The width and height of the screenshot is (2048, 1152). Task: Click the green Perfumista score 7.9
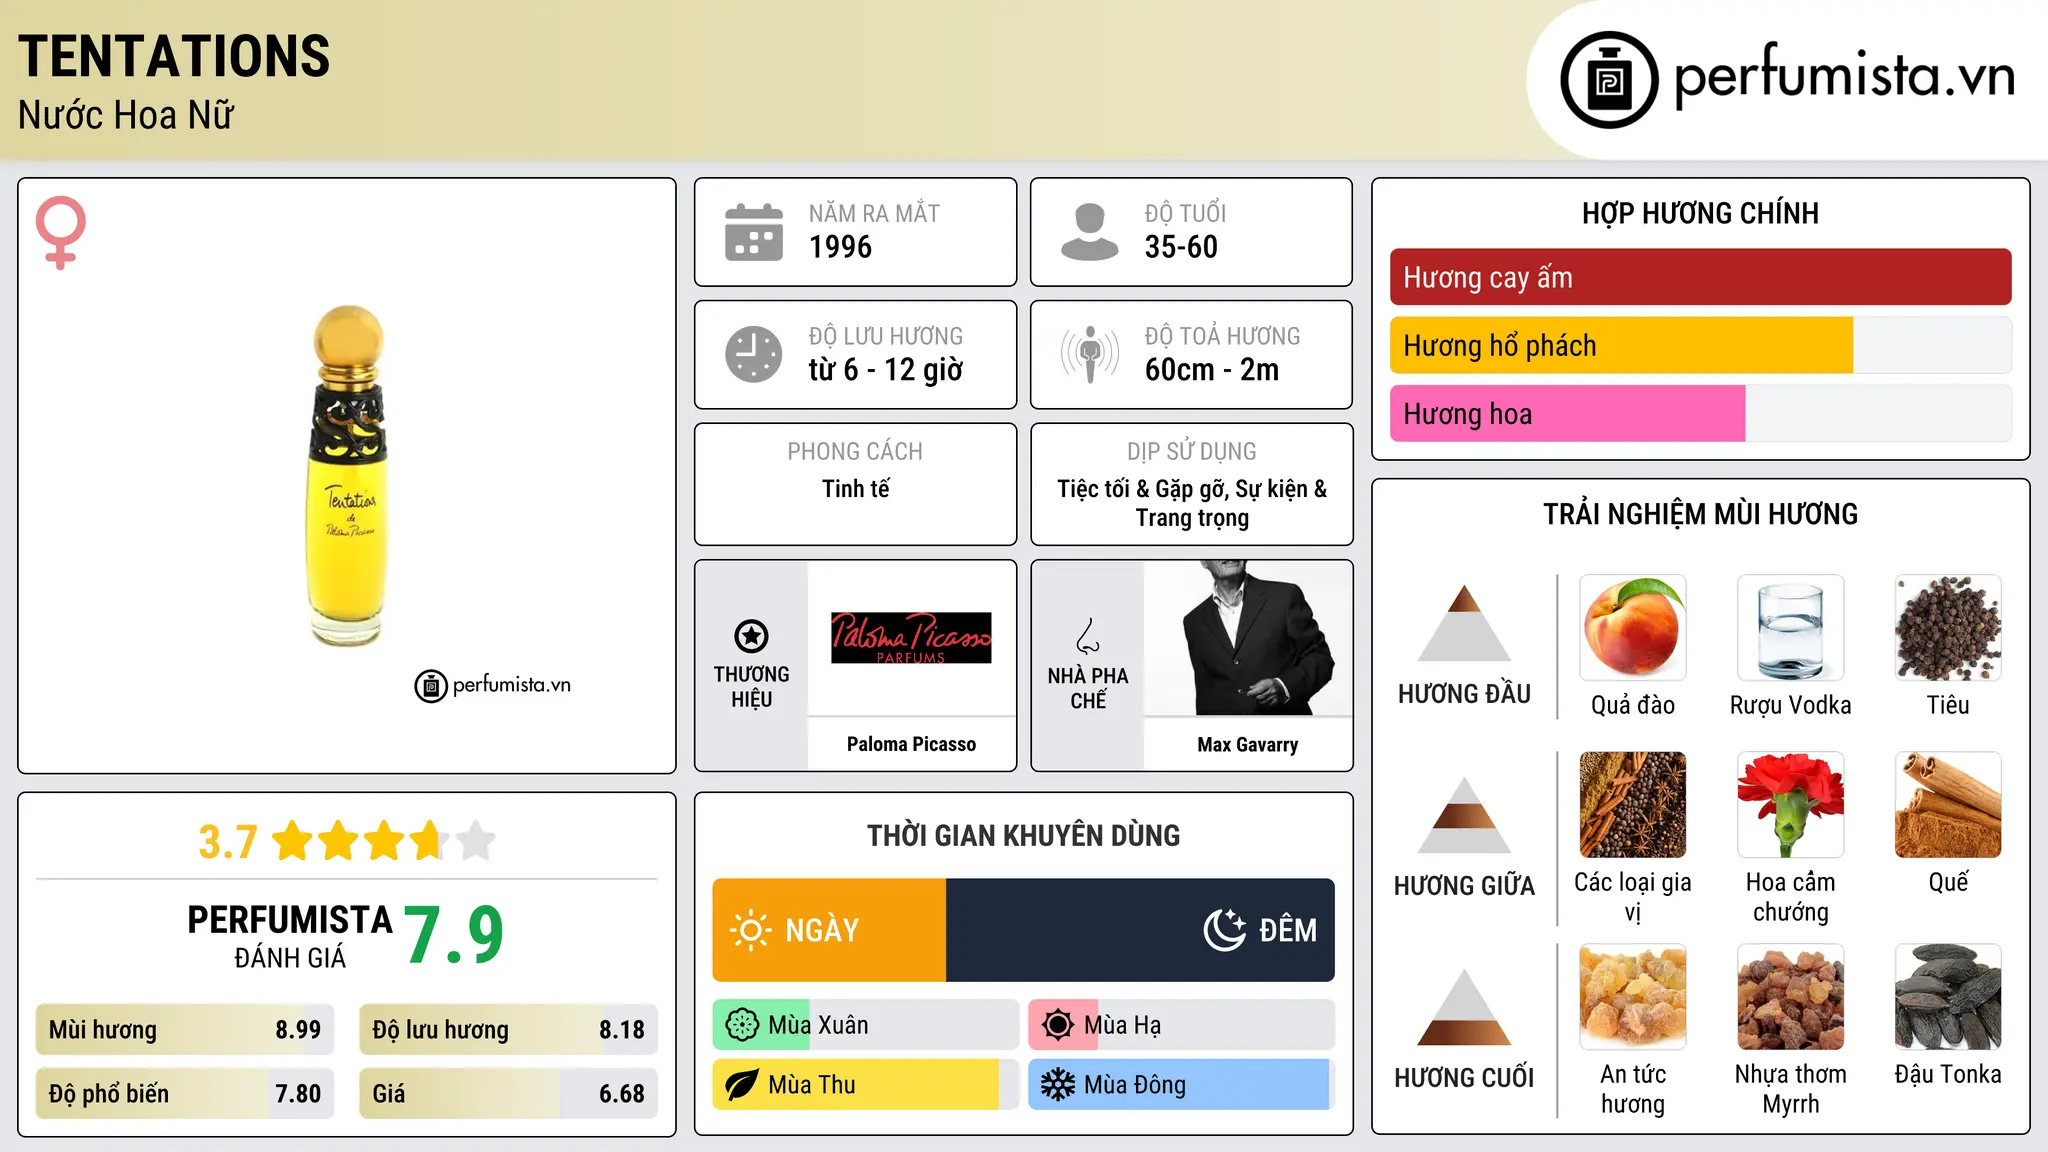[454, 935]
